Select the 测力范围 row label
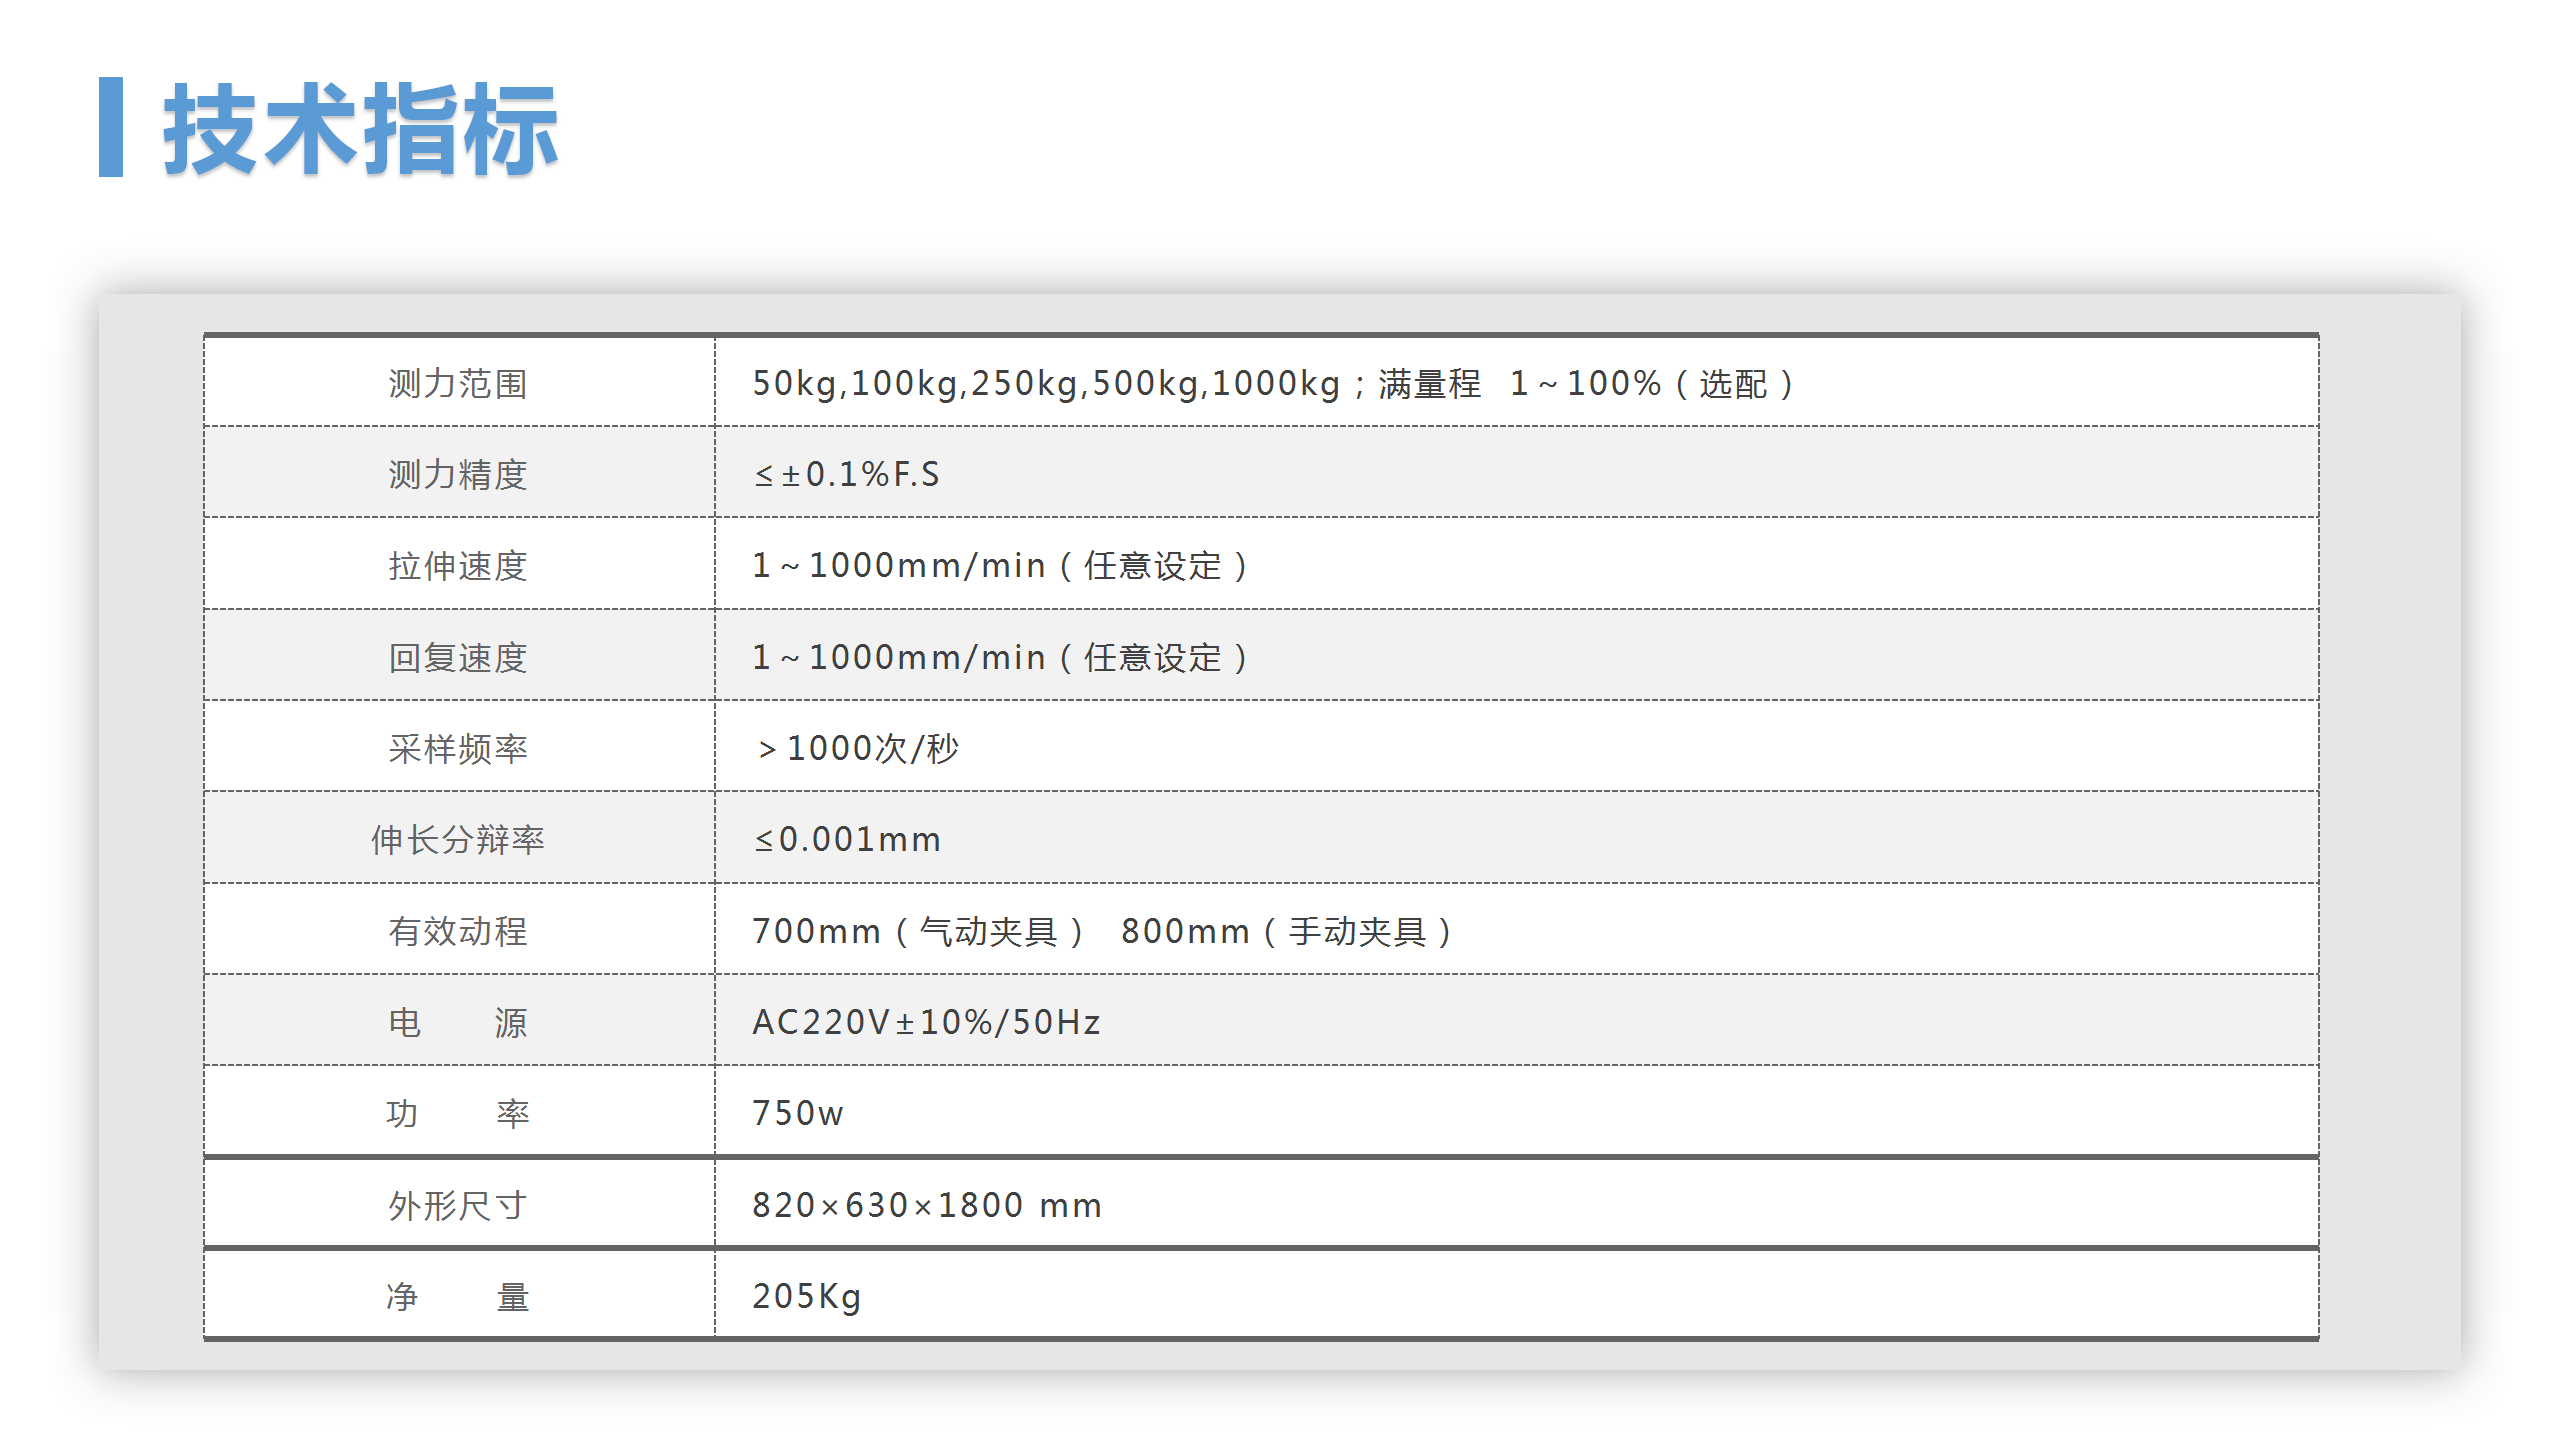 pyautogui.click(x=458, y=384)
